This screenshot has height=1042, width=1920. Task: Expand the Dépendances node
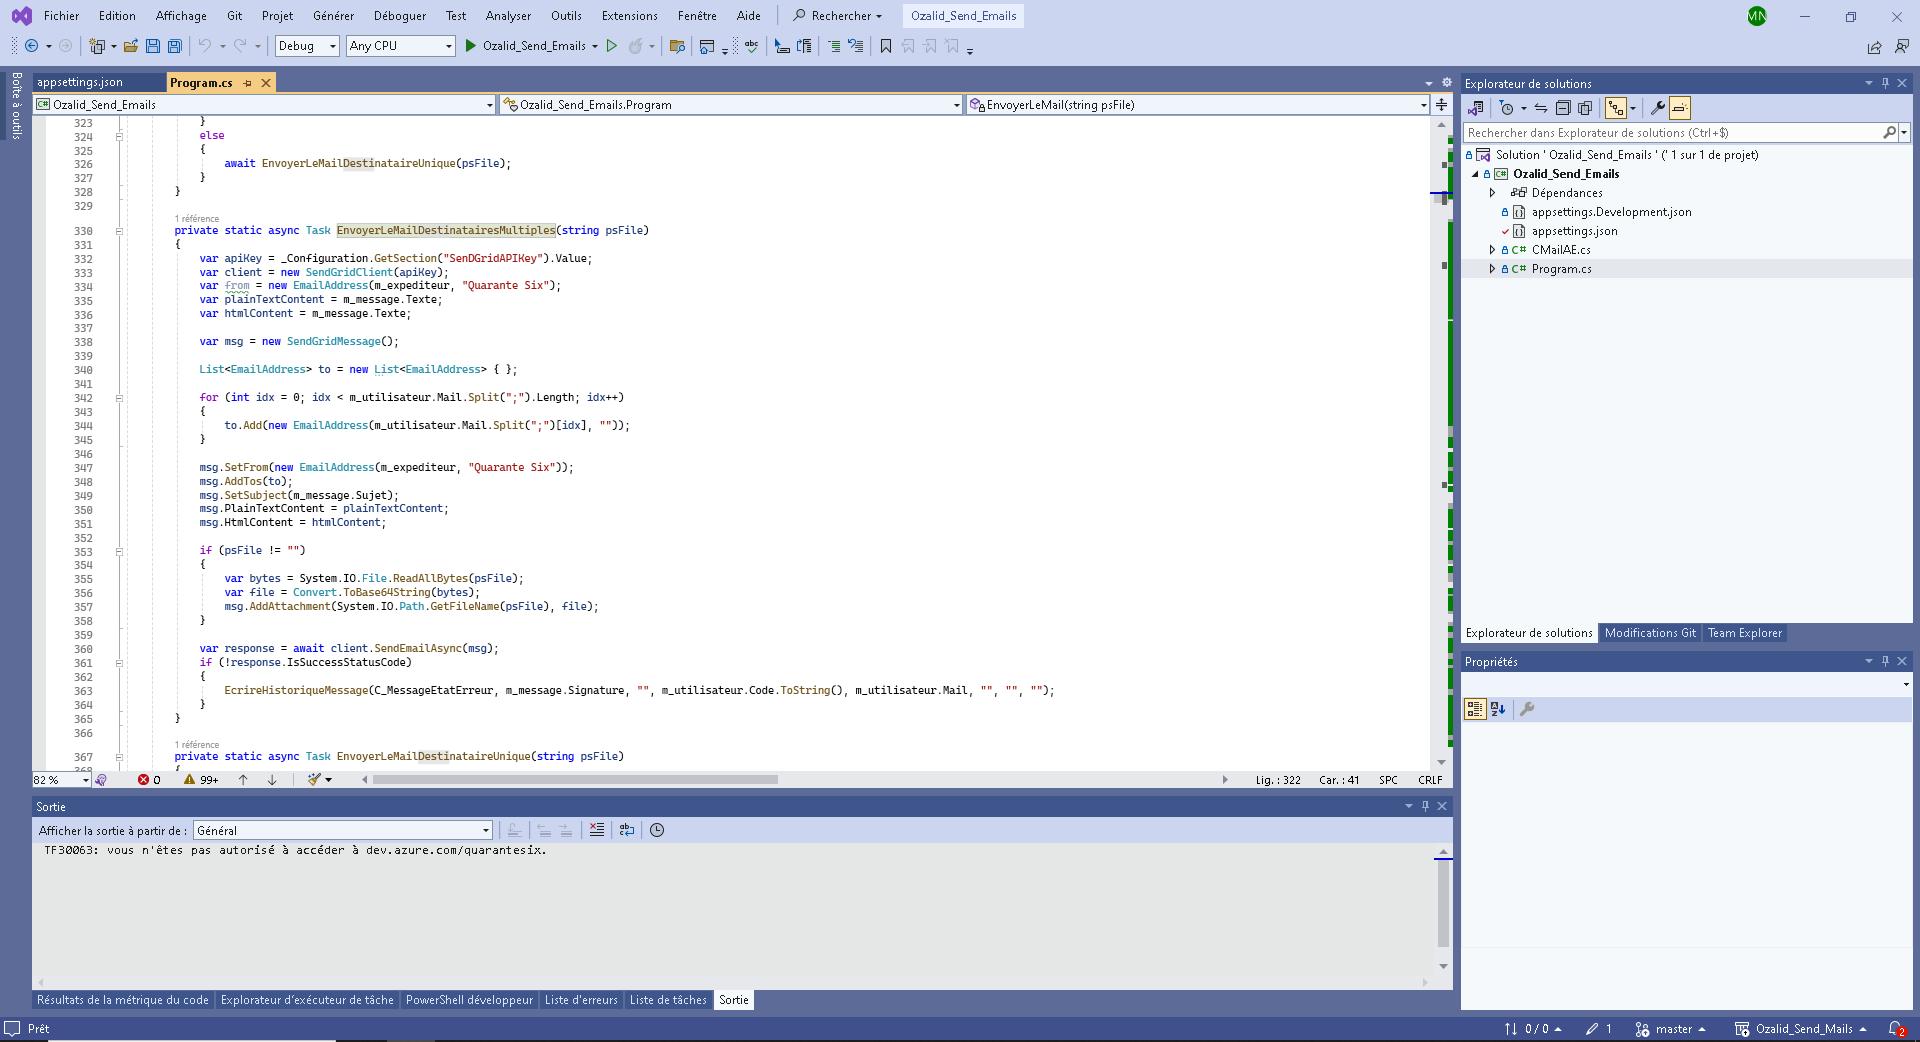[x=1492, y=193]
